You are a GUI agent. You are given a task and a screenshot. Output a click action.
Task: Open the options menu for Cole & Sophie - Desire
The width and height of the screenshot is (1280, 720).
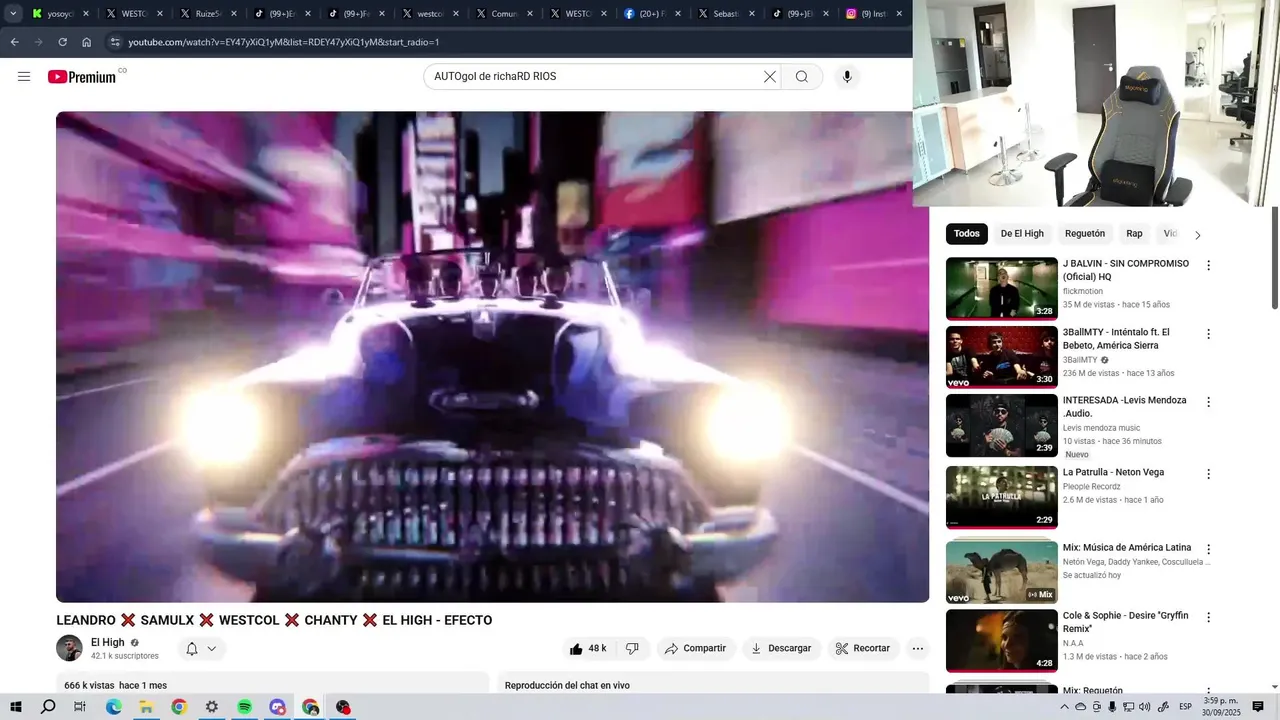pyautogui.click(x=1208, y=618)
